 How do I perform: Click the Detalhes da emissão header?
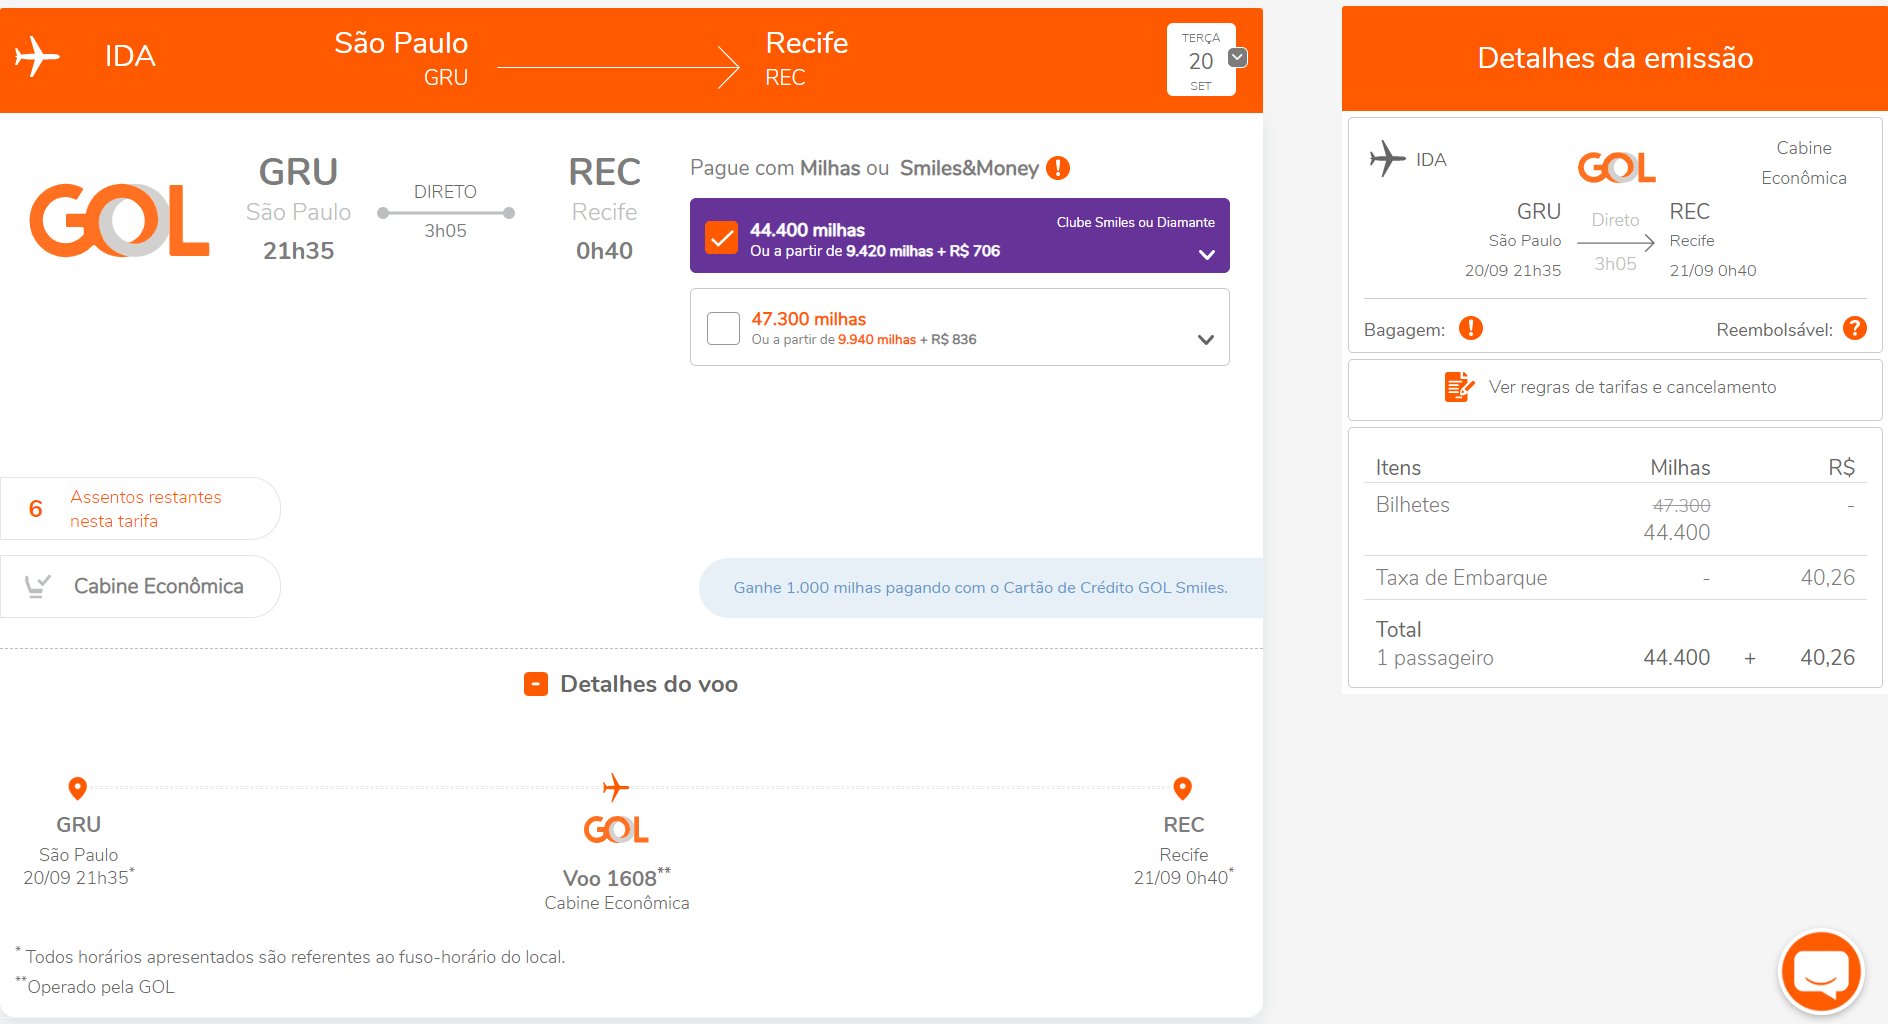pyautogui.click(x=1615, y=58)
